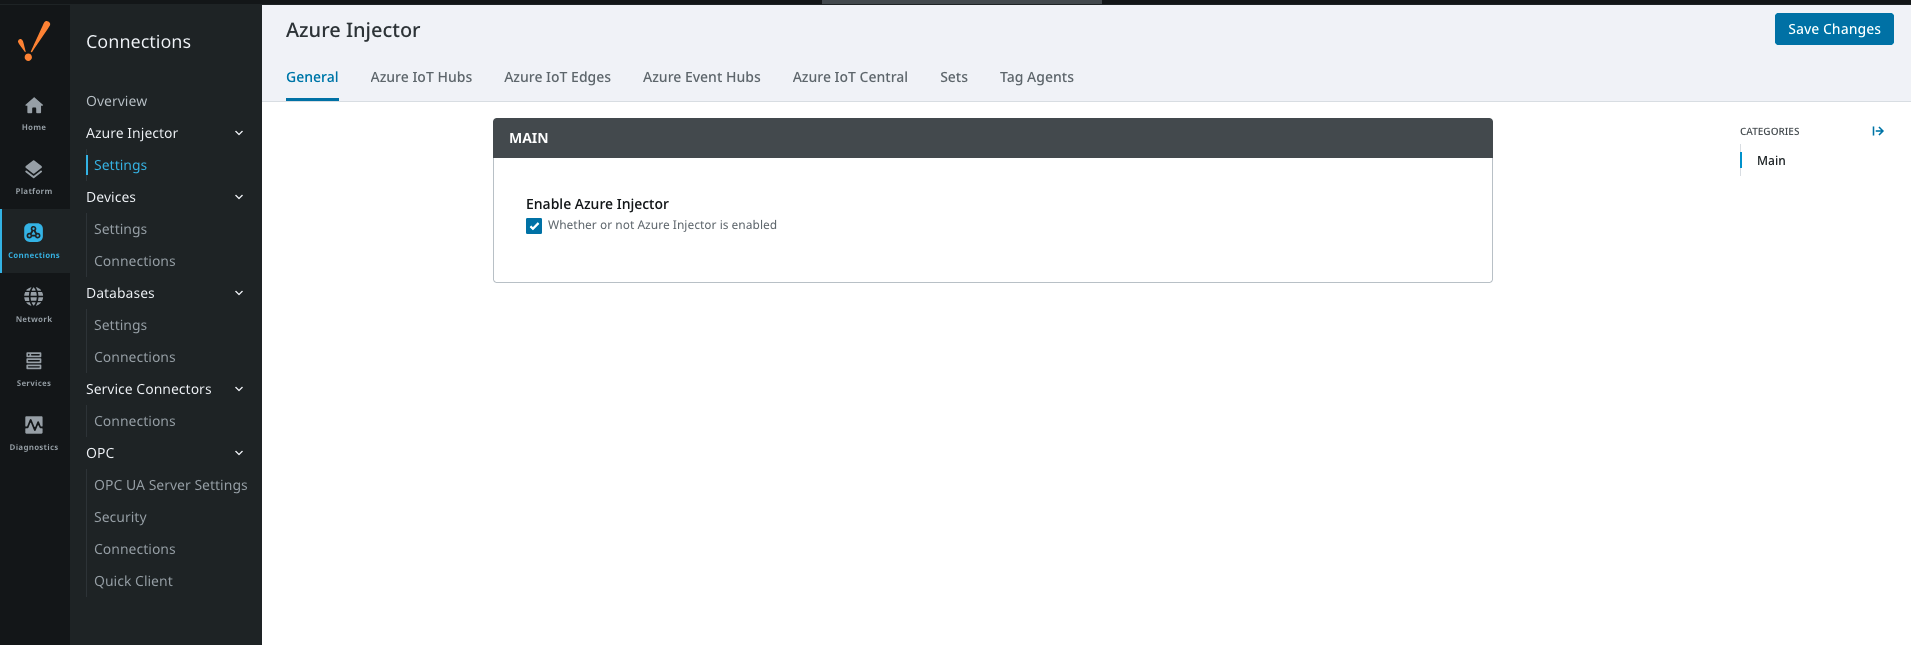Collapse the Azure Injector menu group
This screenshot has width=1911, height=645.
(239, 133)
